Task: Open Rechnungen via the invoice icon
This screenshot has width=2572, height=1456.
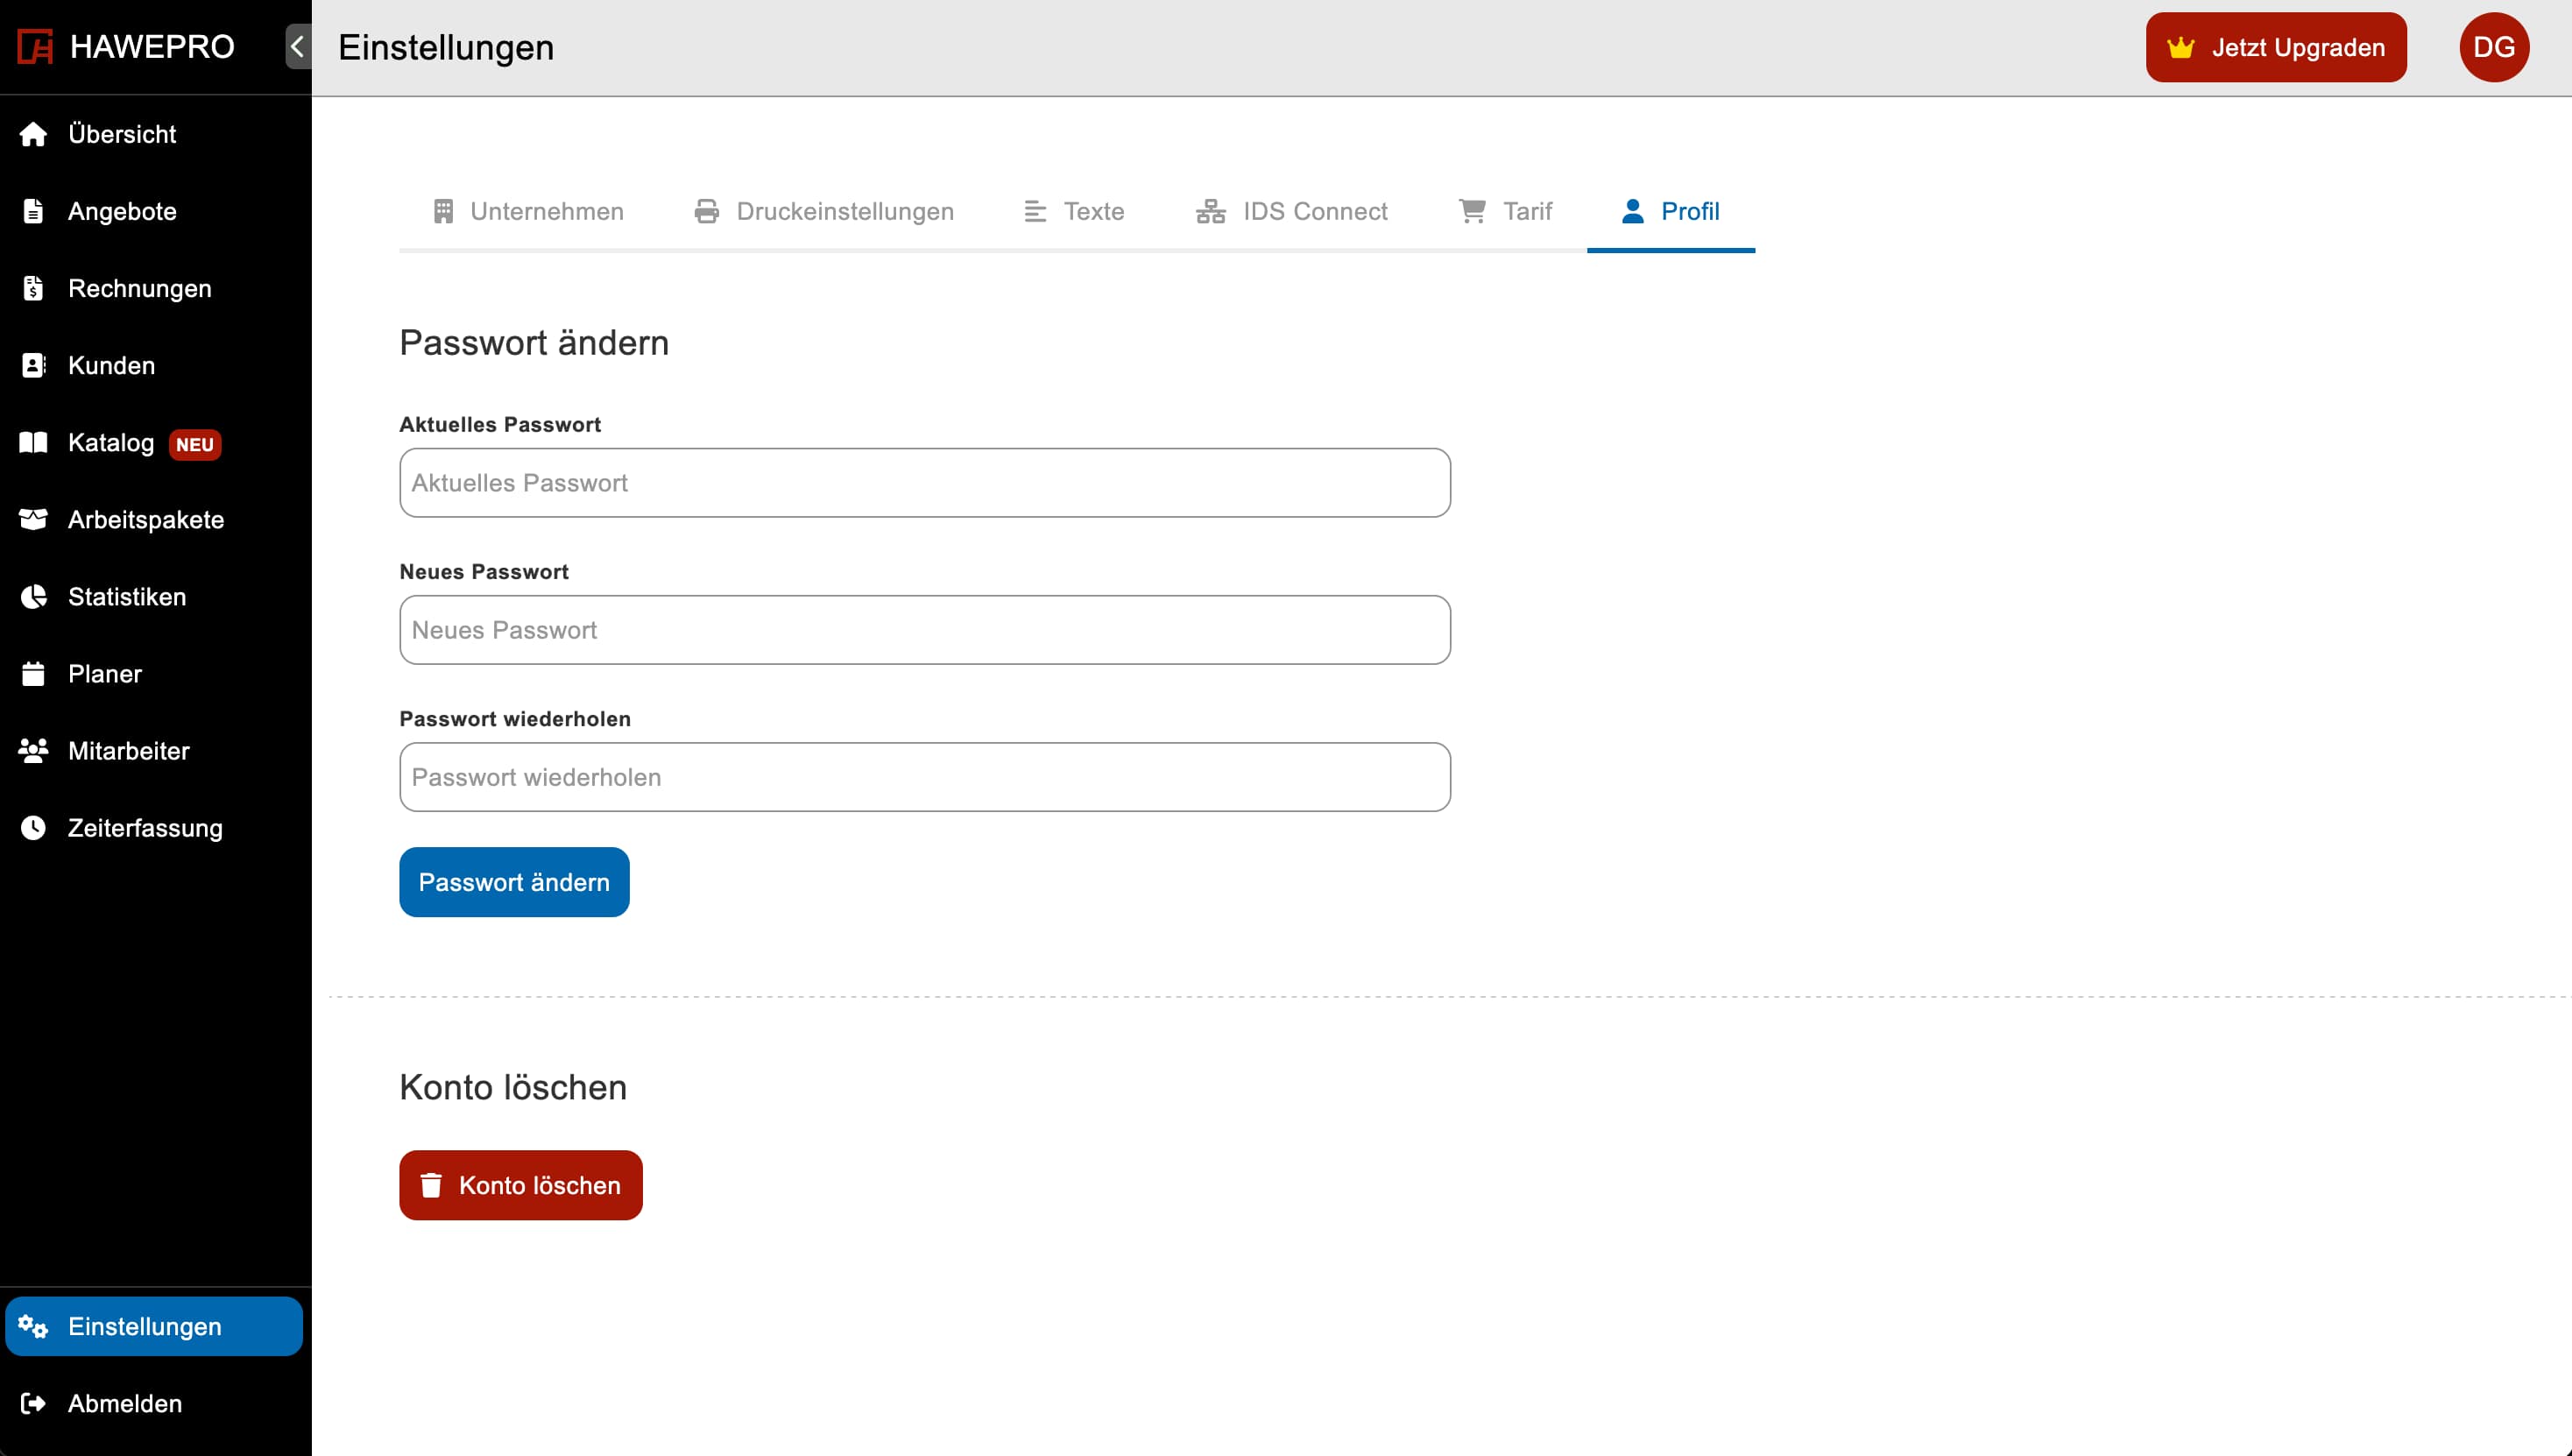Action: [33, 288]
